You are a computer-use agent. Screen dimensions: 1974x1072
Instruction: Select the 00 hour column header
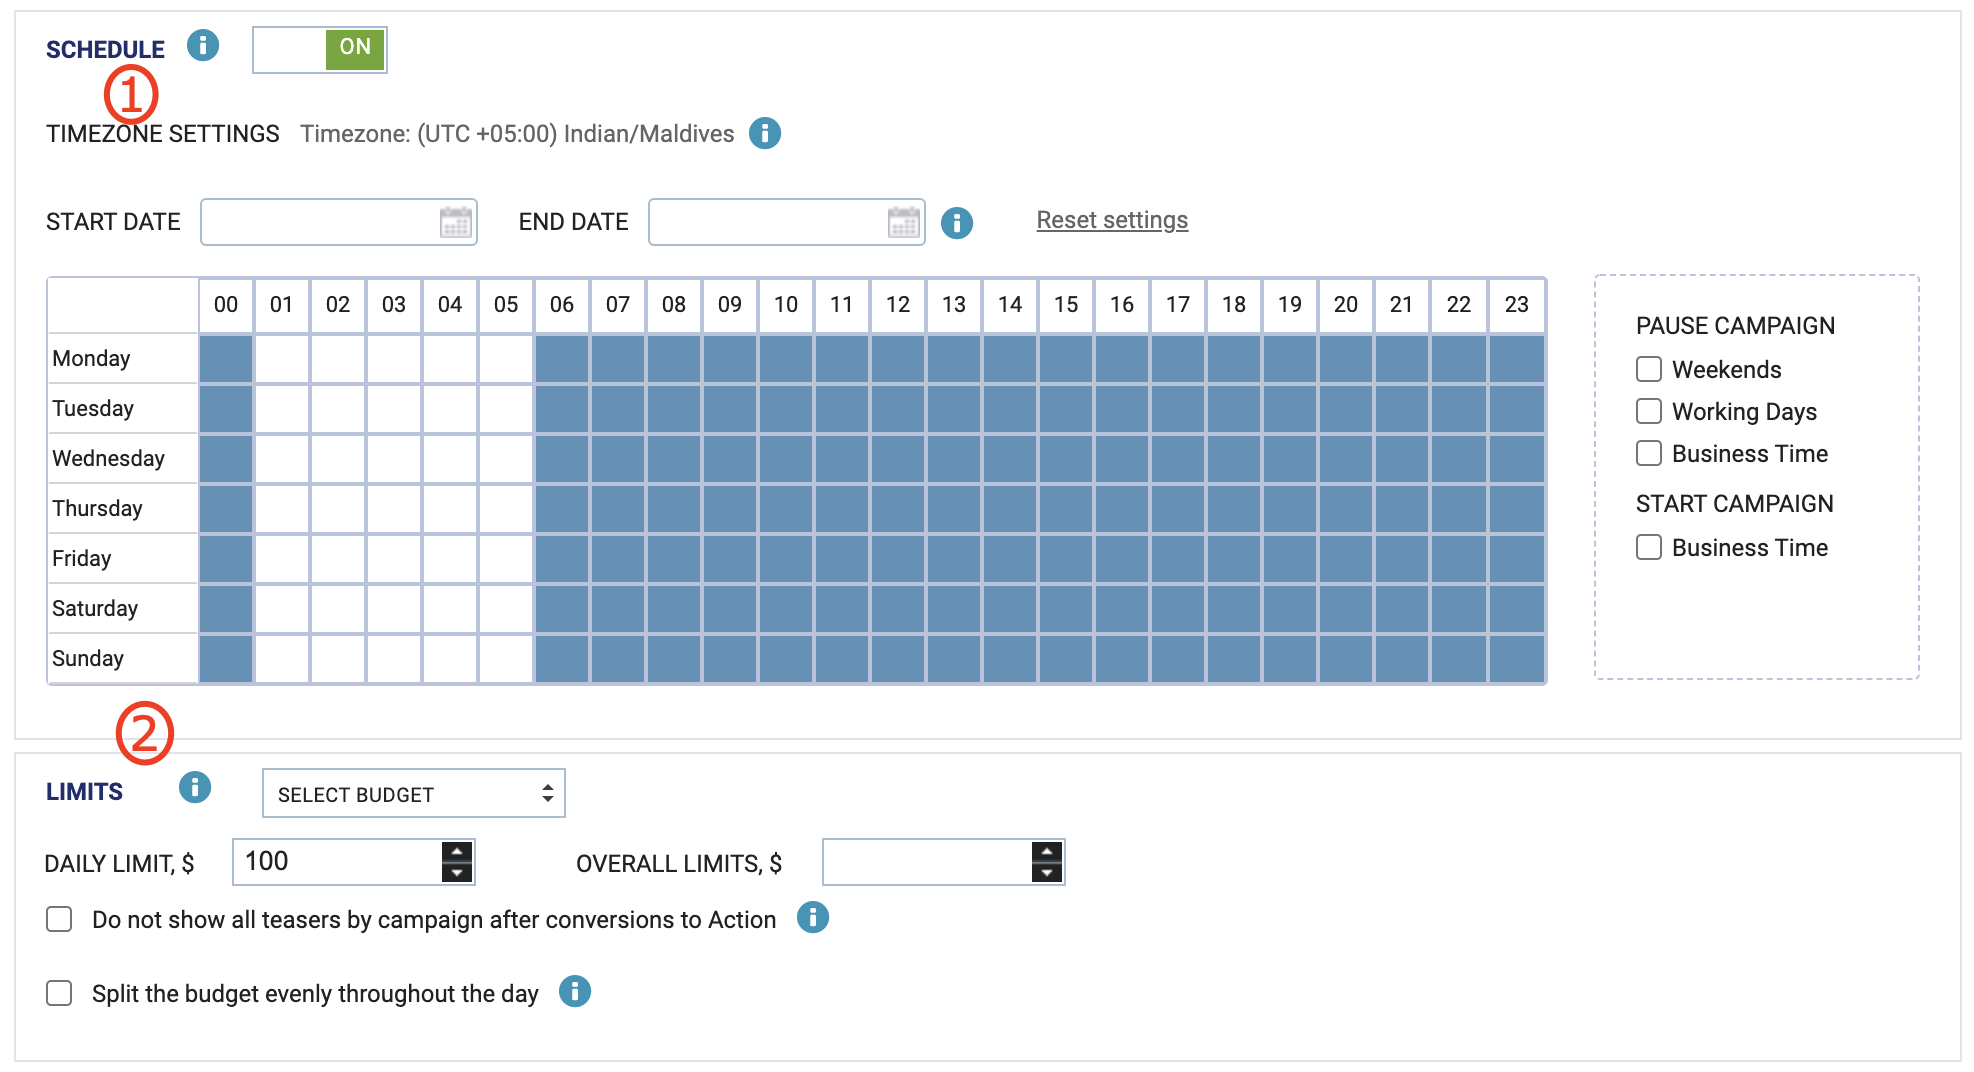226,305
